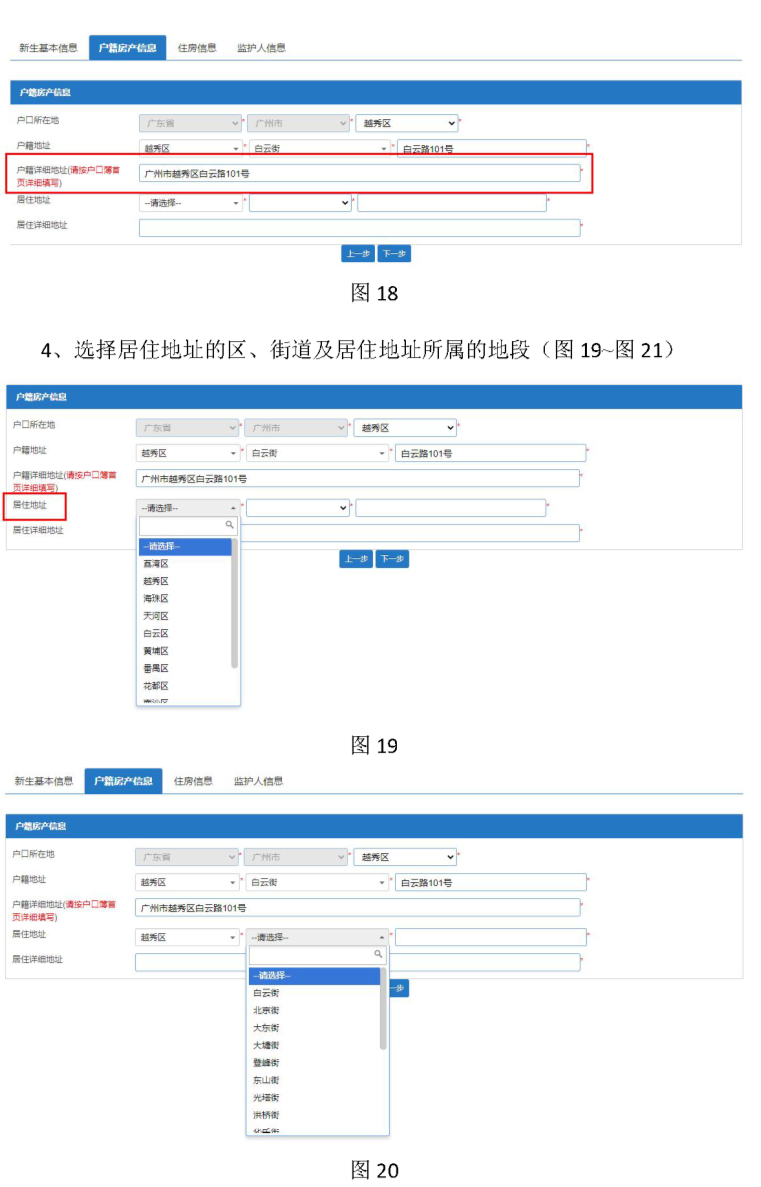Choose 荔湾区 in district list
Viewport: 761px width, 1187px height.
click(185, 564)
